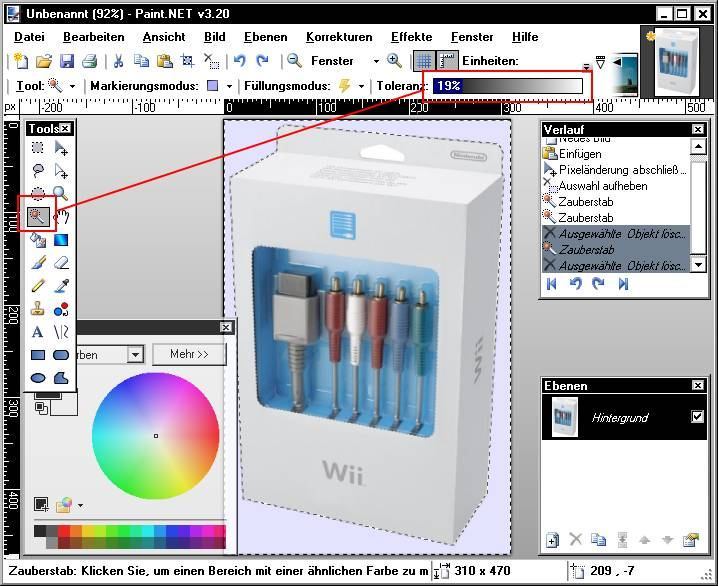Open the Tool chooser dropdown
Image resolution: width=718 pixels, height=586 pixels.
[72, 86]
